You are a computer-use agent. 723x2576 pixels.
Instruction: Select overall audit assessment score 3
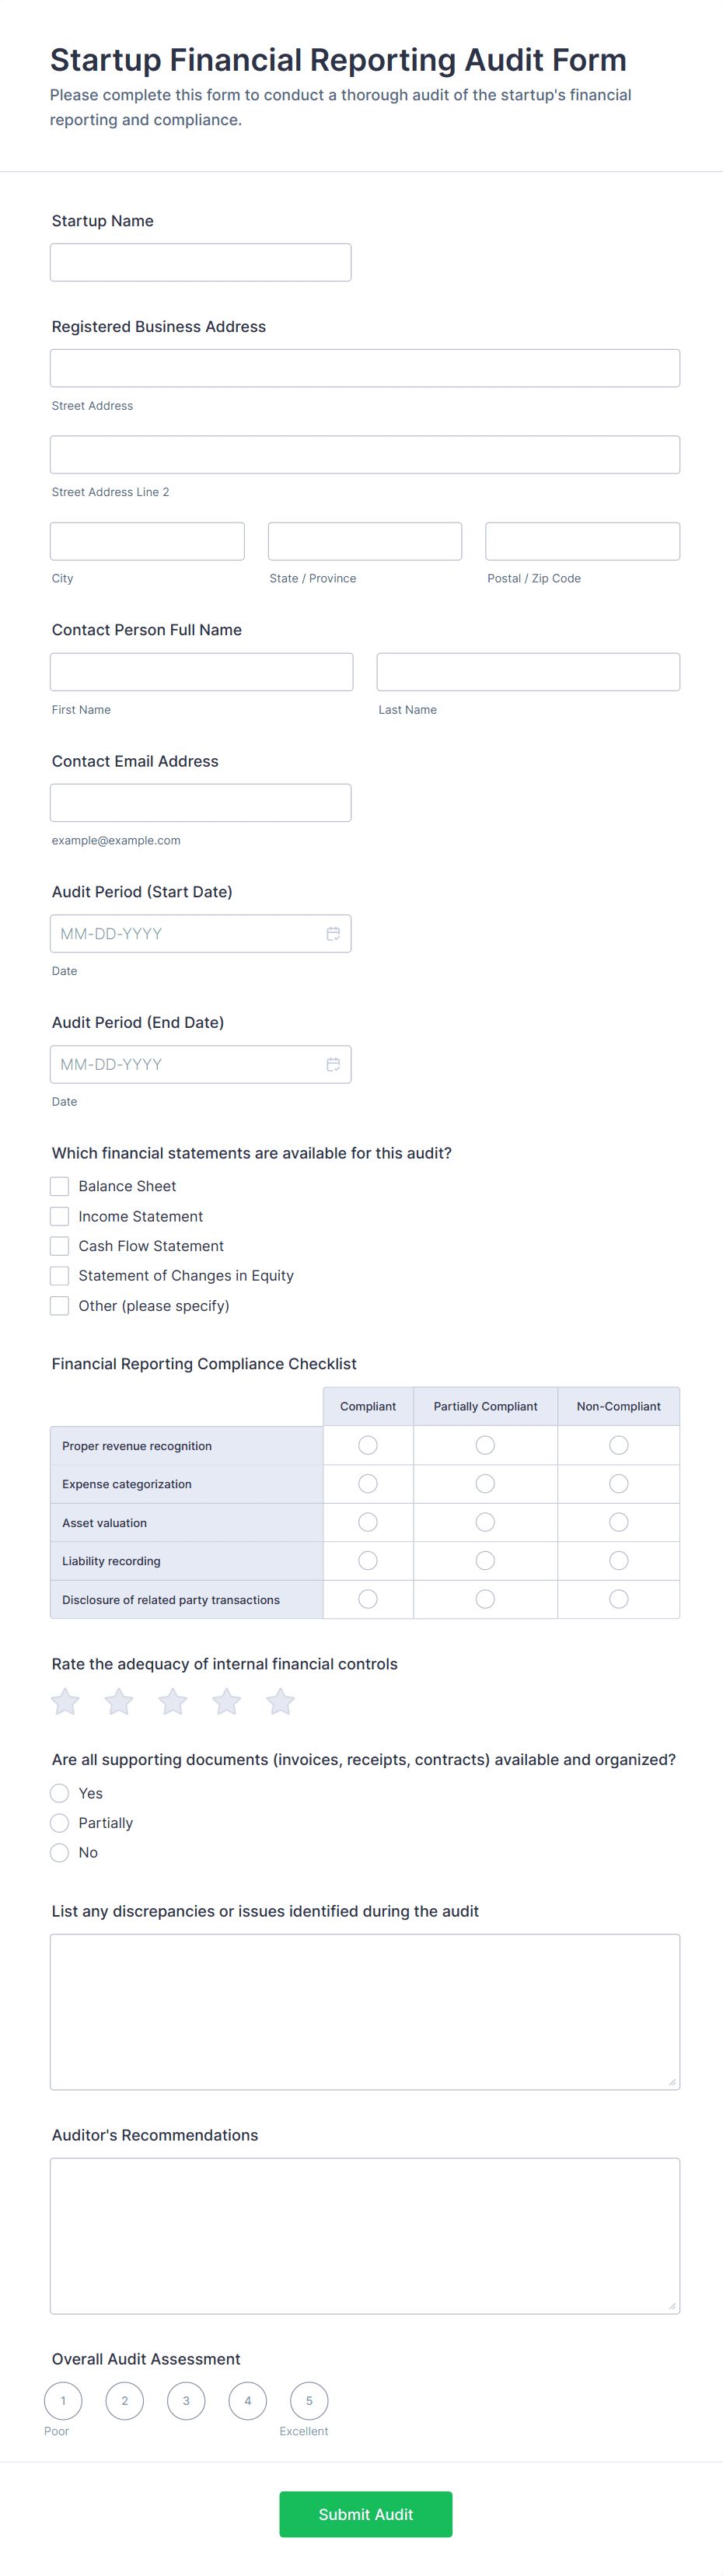(186, 2400)
